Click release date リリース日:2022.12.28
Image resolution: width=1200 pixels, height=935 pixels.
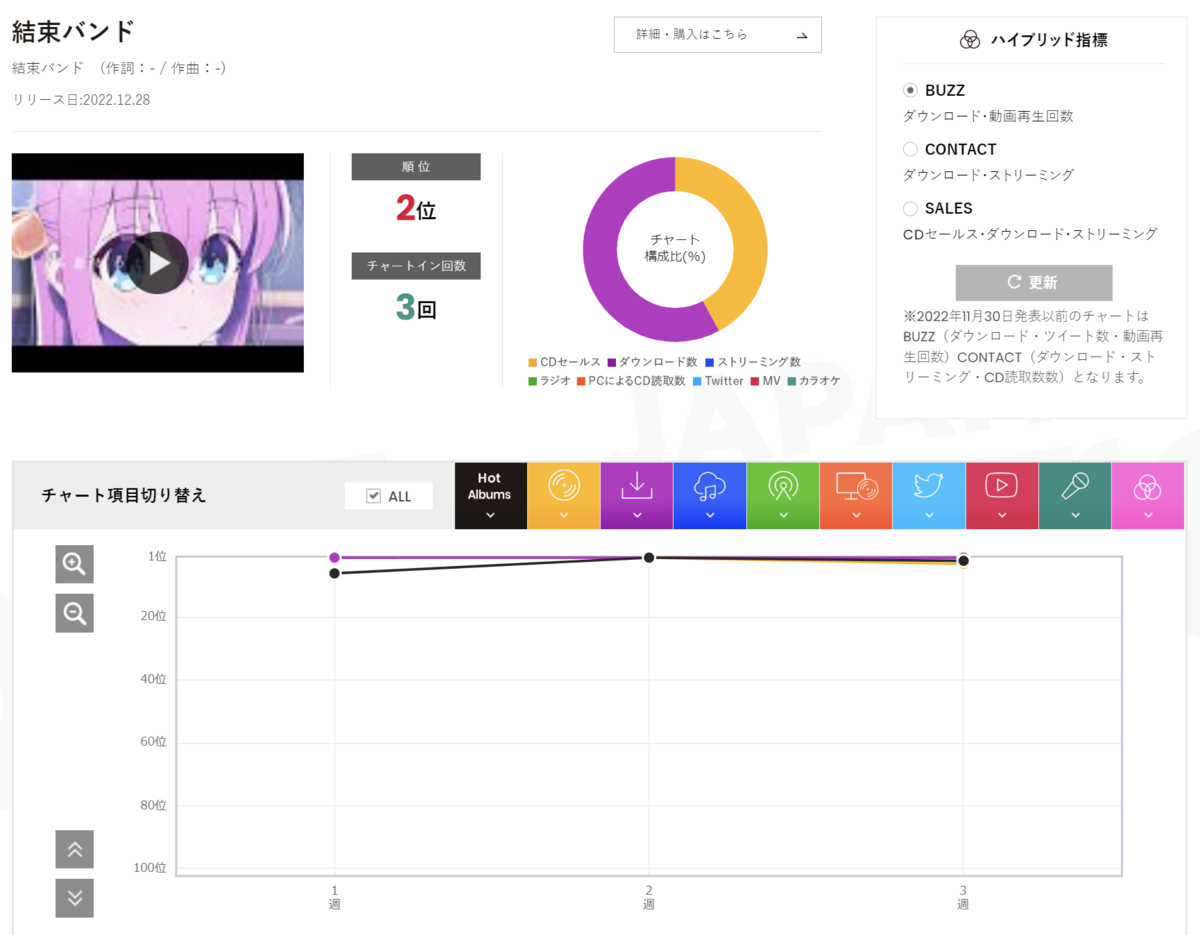[x=81, y=100]
